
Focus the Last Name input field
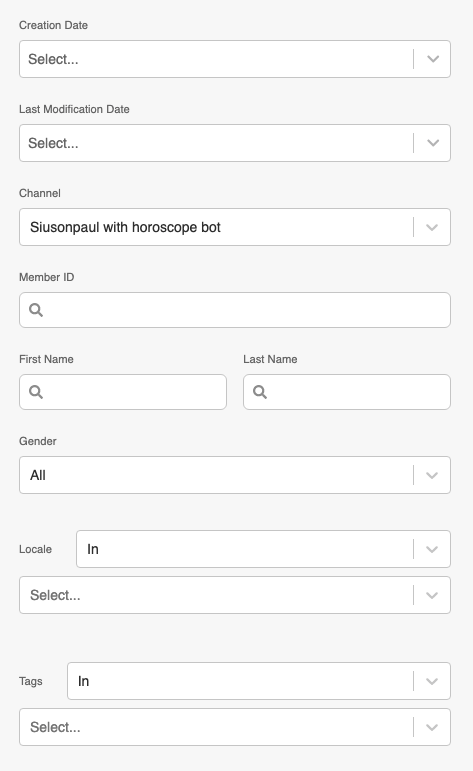347,392
